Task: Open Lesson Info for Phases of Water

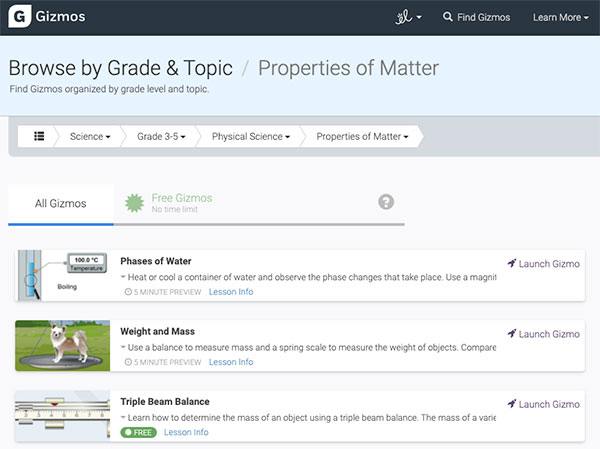Action: click(x=230, y=292)
